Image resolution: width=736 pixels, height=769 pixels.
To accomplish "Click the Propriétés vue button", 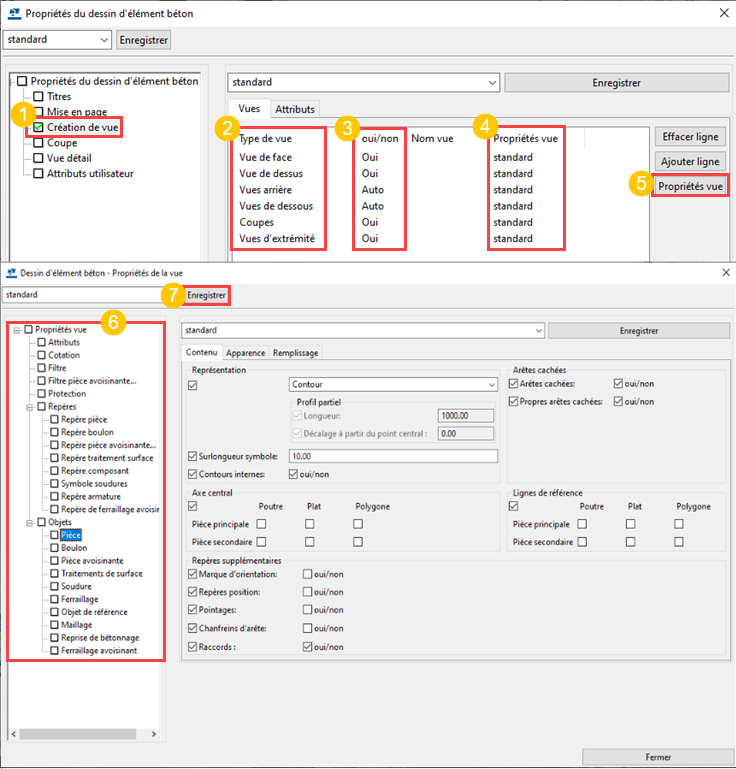I will click(x=689, y=186).
